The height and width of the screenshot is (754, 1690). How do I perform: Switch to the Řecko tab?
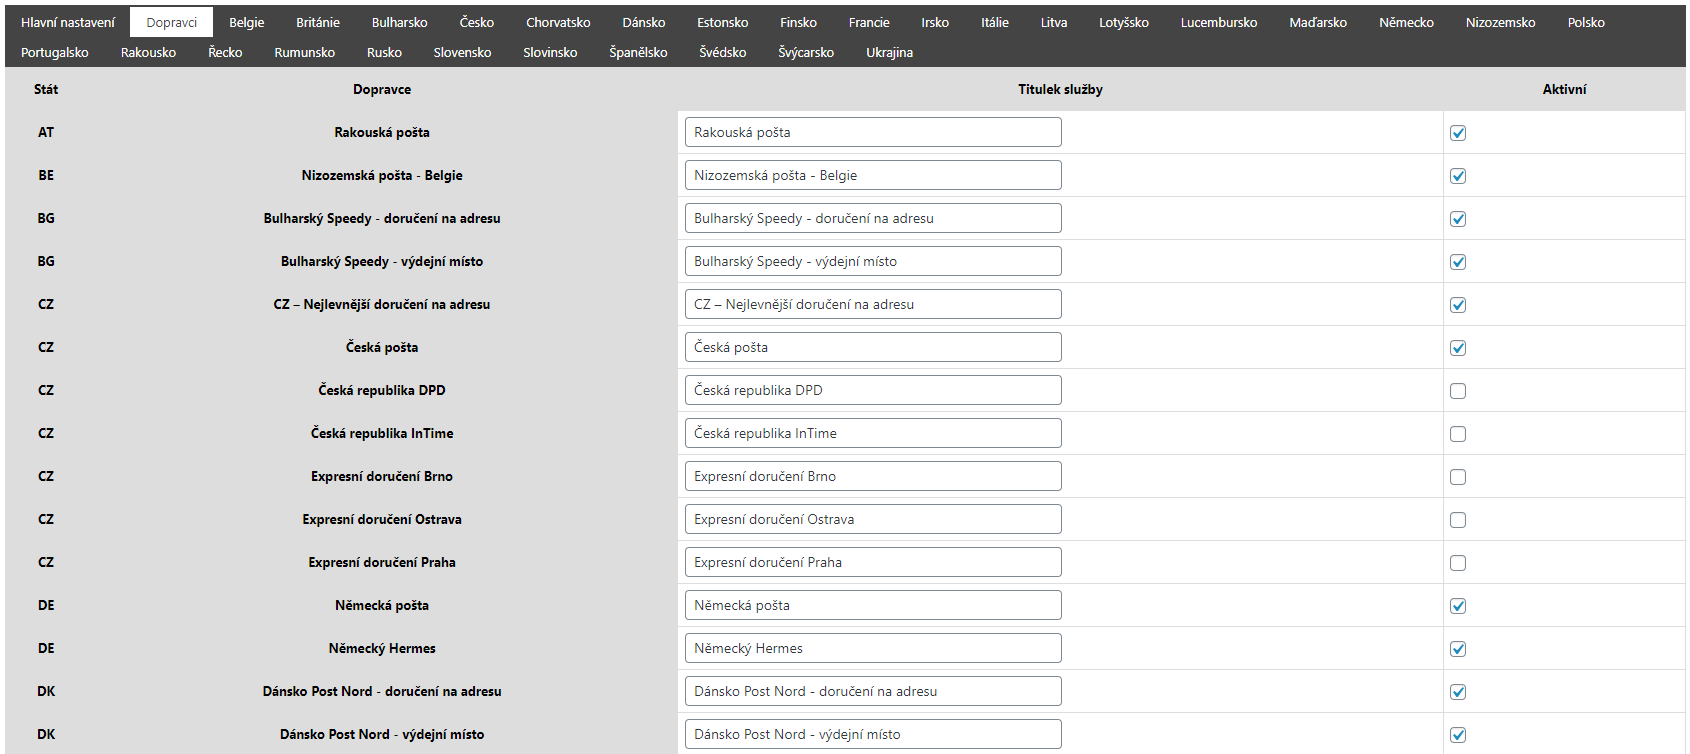pyautogui.click(x=226, y=52)
